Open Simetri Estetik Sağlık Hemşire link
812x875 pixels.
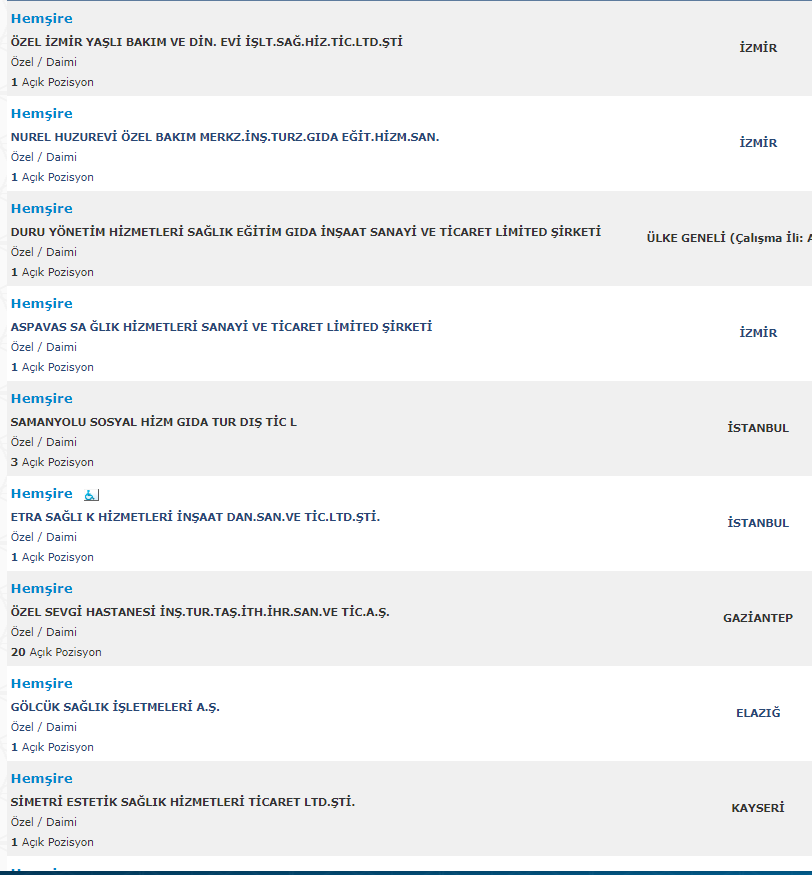(42, 779)
